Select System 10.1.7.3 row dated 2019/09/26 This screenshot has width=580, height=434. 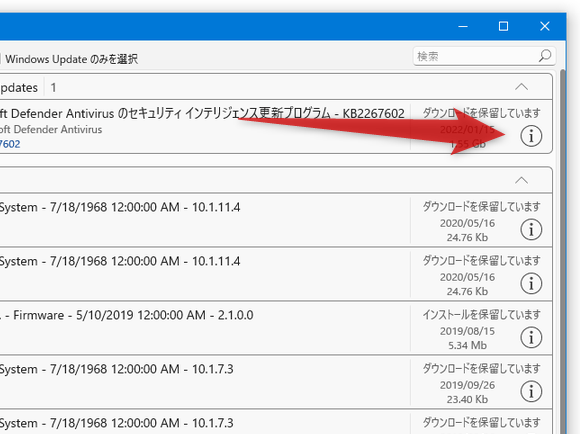(117, 369)
